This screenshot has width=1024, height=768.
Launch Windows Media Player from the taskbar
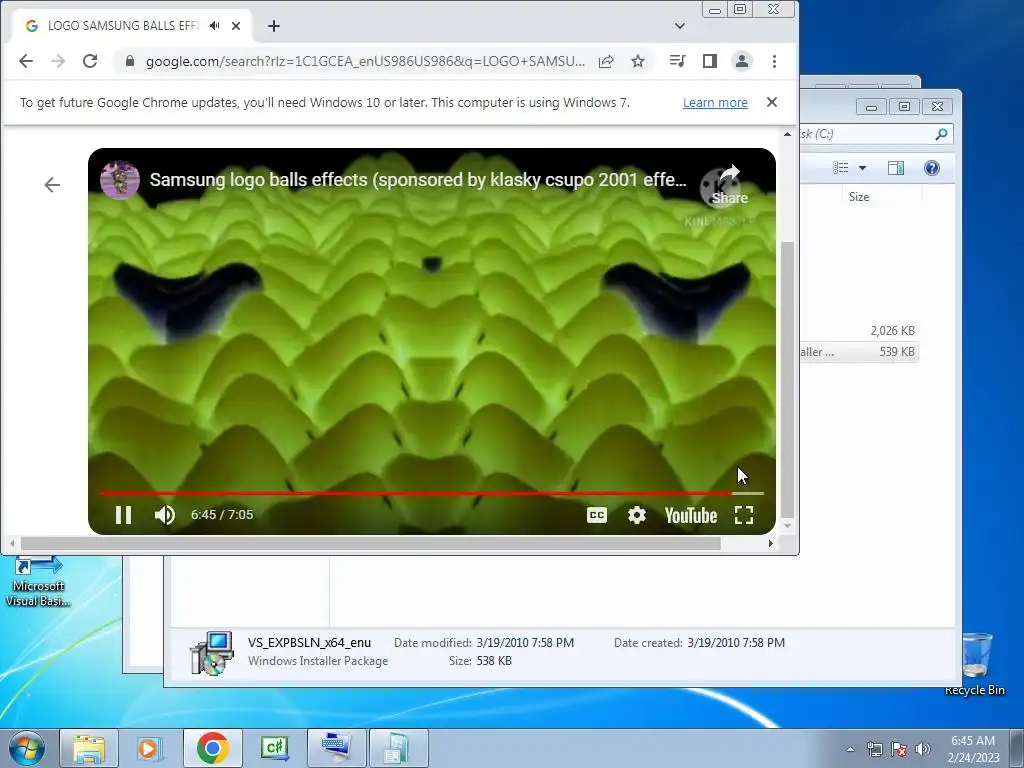pos(150,748)
